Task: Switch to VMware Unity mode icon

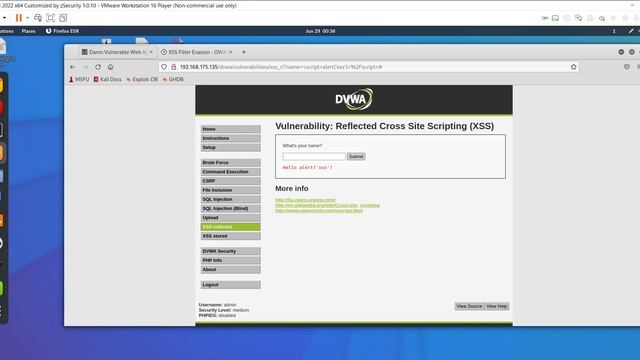Action: point(63,18)
